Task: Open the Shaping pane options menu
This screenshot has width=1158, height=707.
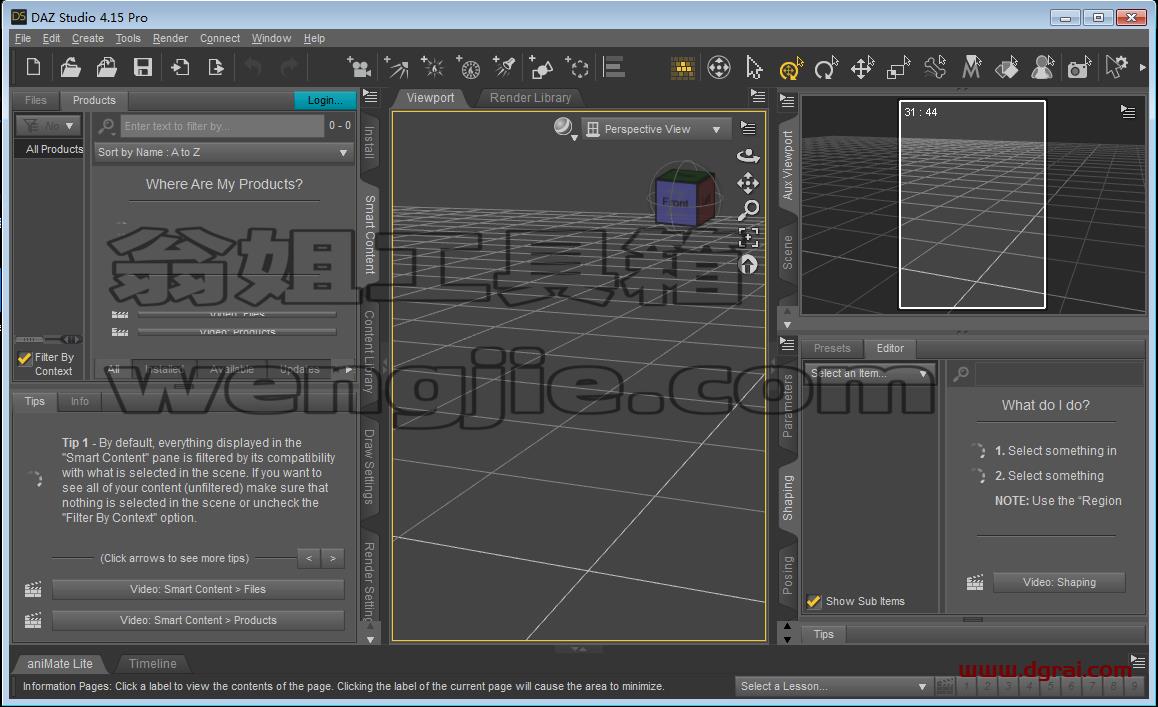Action: click(787, 344)
